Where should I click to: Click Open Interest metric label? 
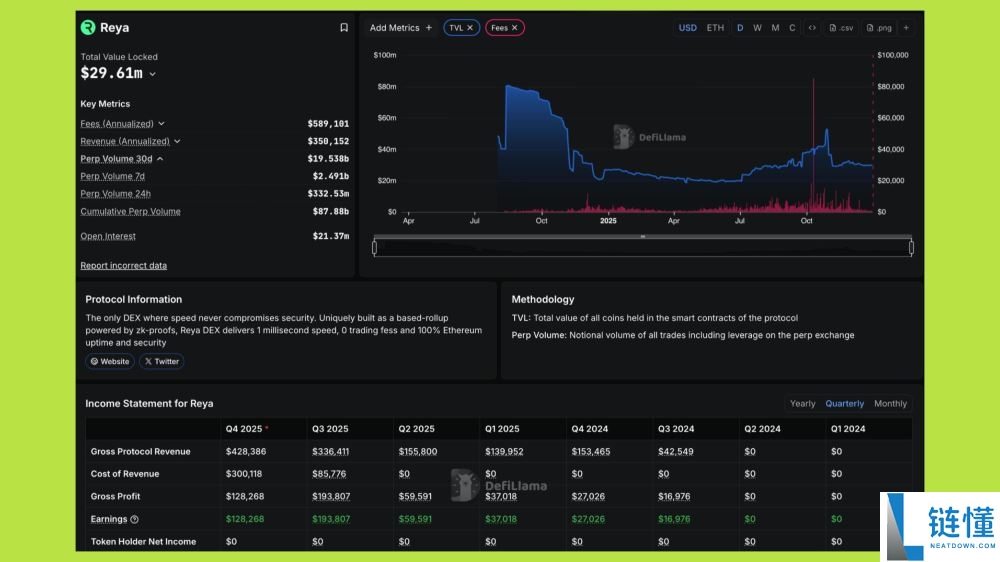pos(108,236)
